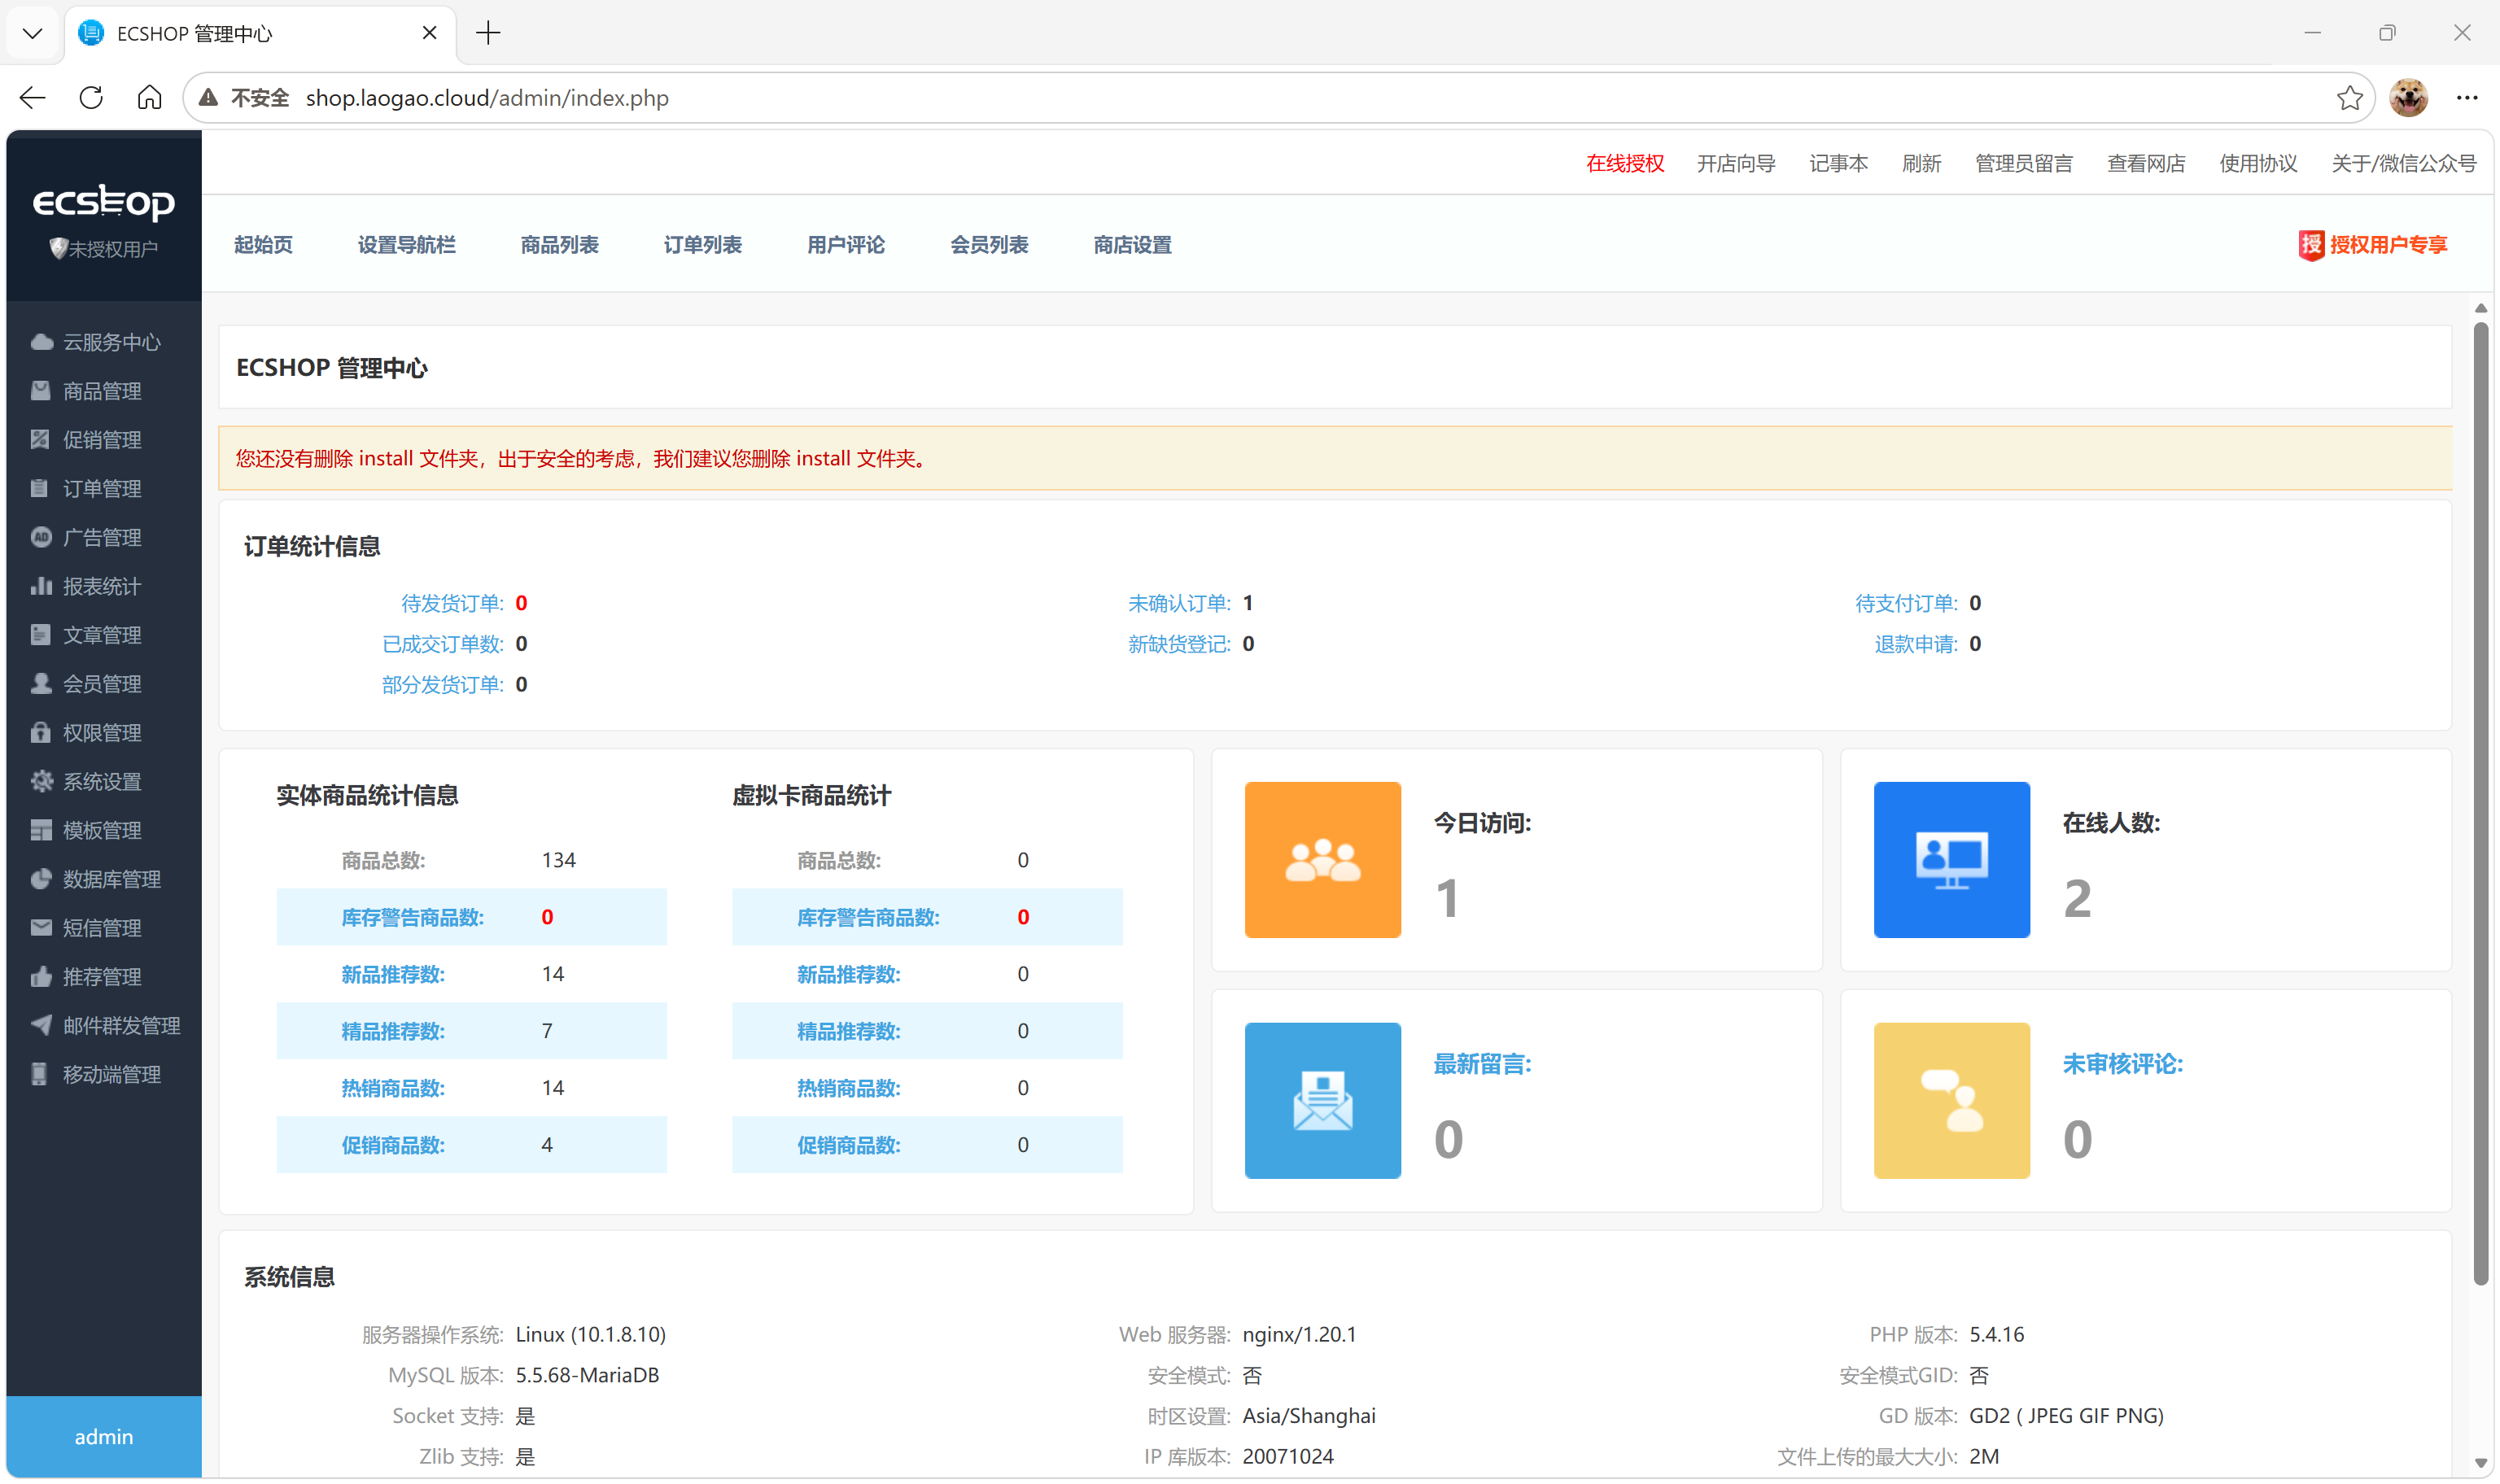Click the 部分发货订单 statistic link

click(x=442, y=685)
